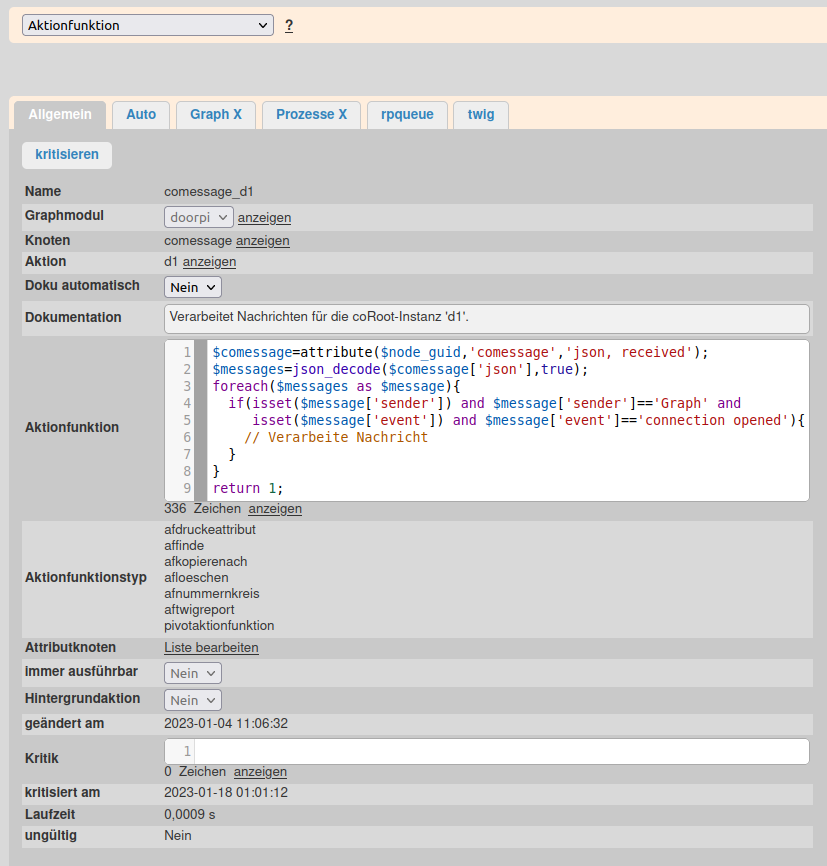
Task: Click anzeigen link beside Knoten comessage
Action: pos(263,241)
